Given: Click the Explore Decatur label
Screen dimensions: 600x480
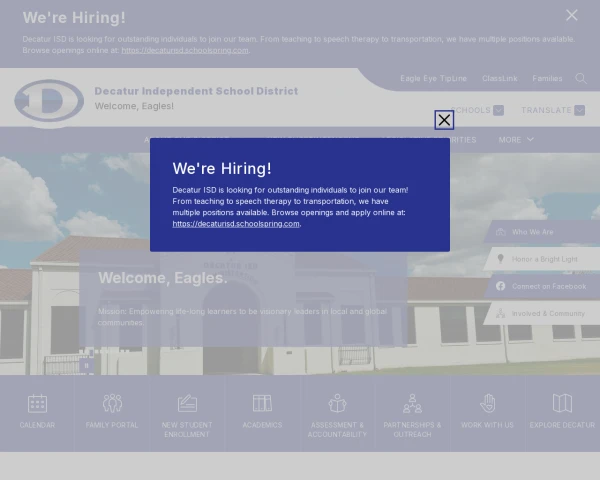Looking at the screenshot, I should pos(562,425).
